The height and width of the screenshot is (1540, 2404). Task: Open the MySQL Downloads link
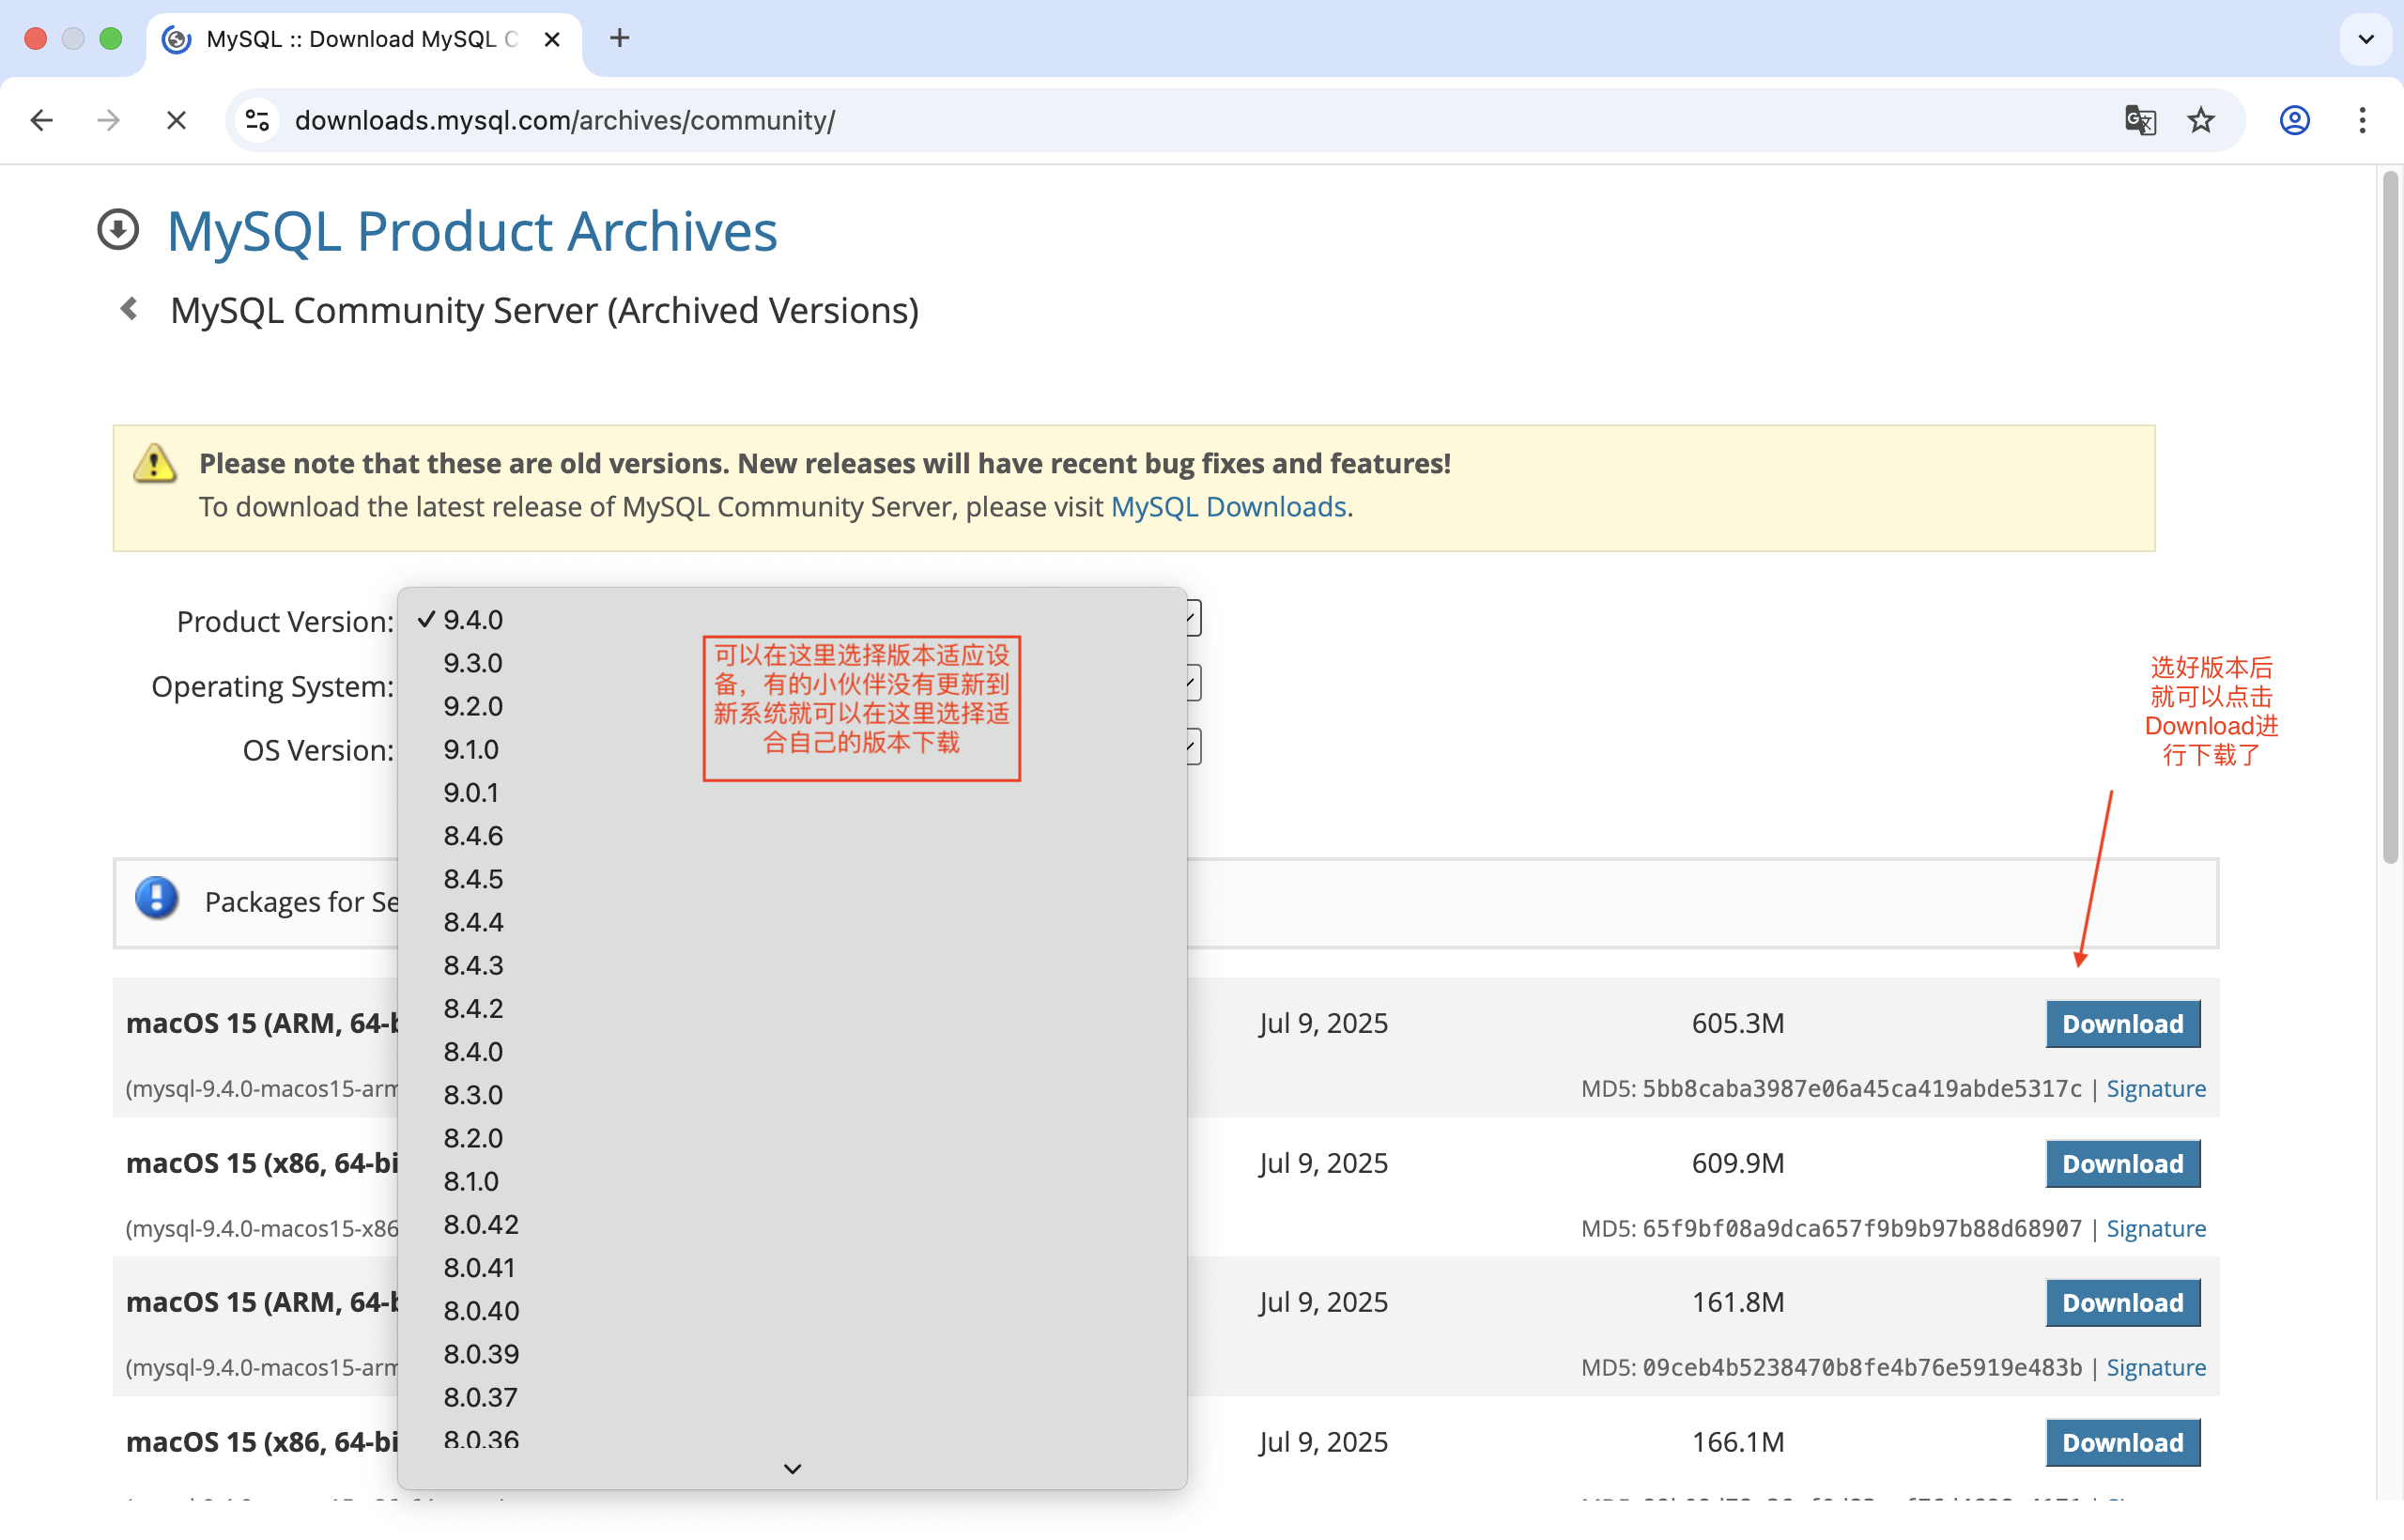pyautogui.click(x=1228, y=507)
